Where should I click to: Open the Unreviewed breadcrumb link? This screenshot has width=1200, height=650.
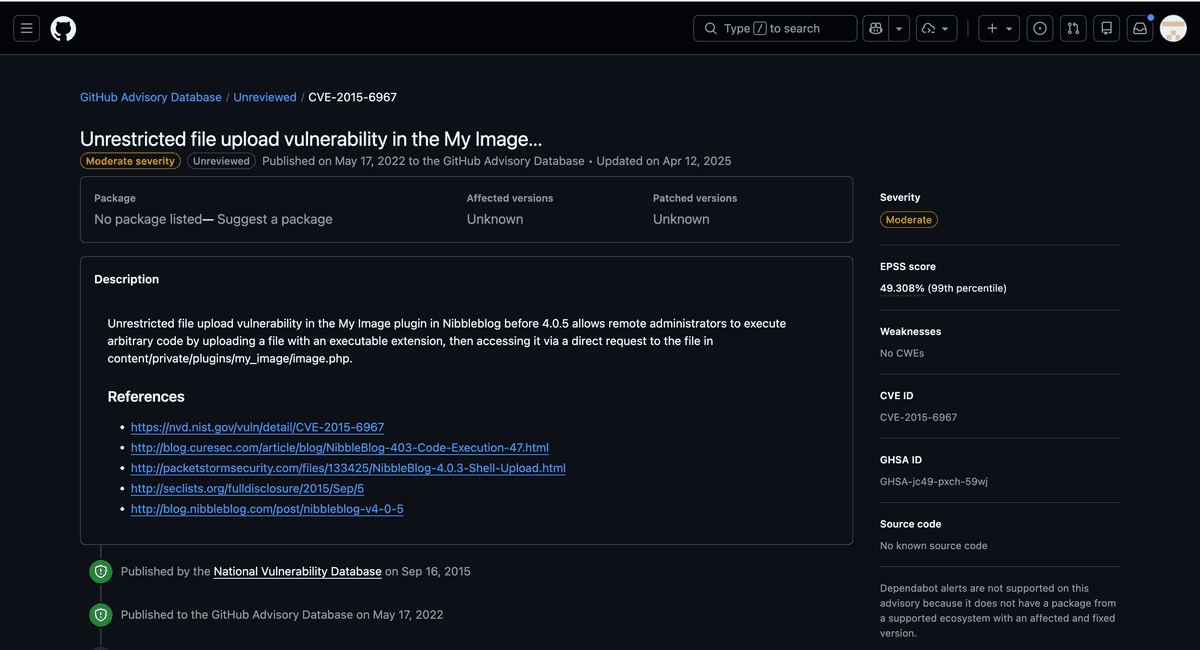(x=265, y=97)
